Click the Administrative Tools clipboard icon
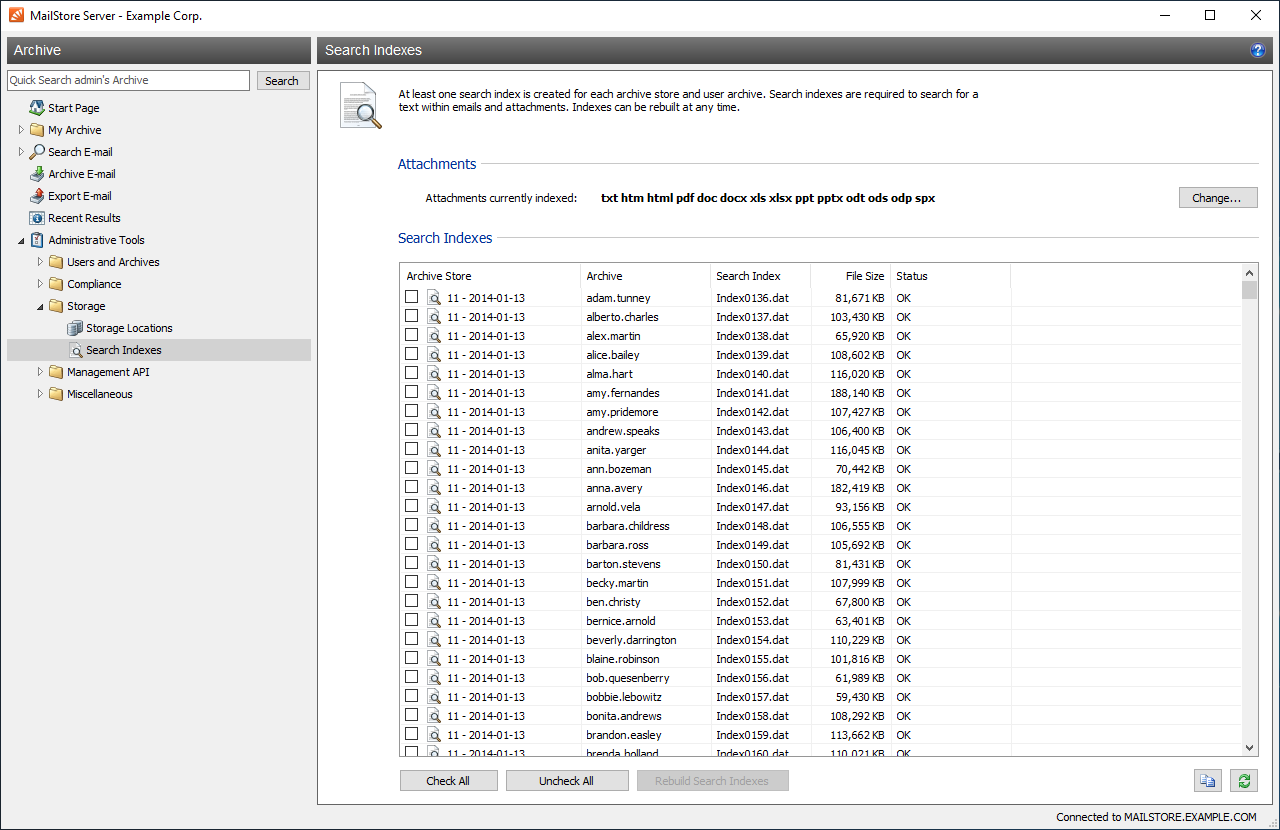Image resolution: width=1280 pixels, height=830 pixels. click(x=37, y=240)
